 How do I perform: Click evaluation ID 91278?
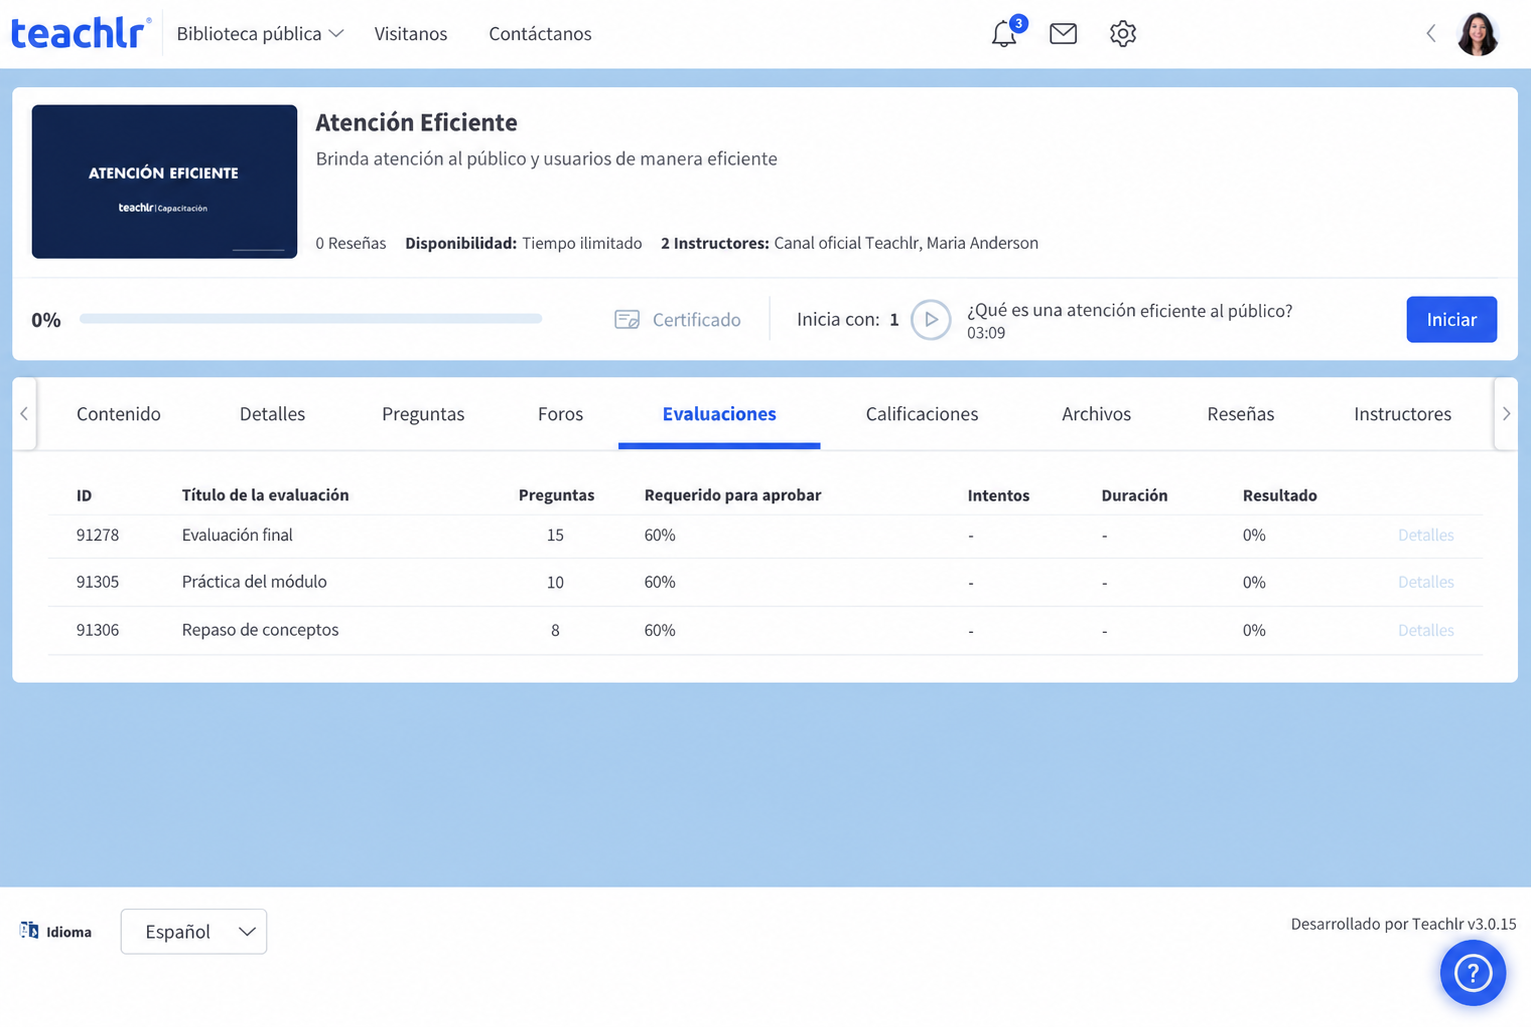click(97, 535)
